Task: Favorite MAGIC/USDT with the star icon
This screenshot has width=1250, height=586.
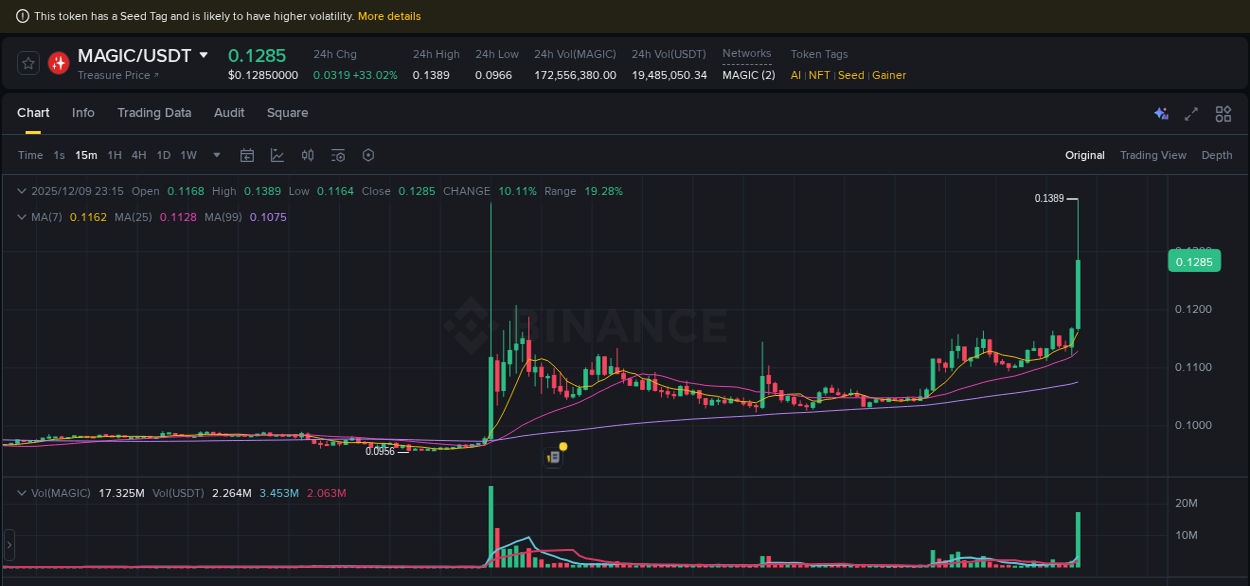Action: pyautogui.click(x=28, y=63)
